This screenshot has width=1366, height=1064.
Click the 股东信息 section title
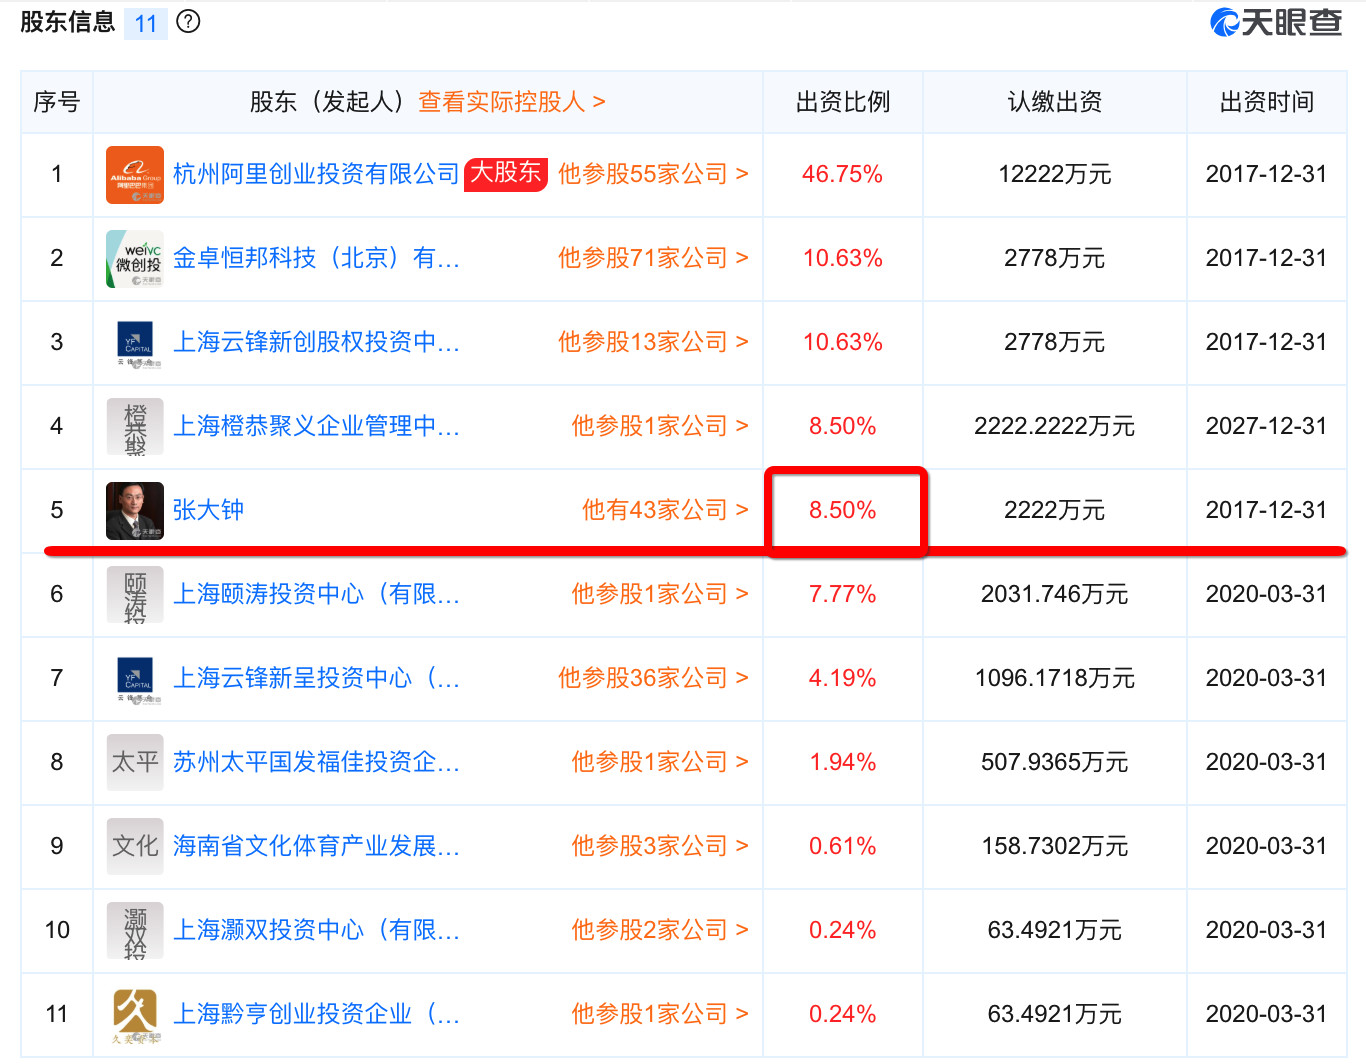(x=68, y=21)
